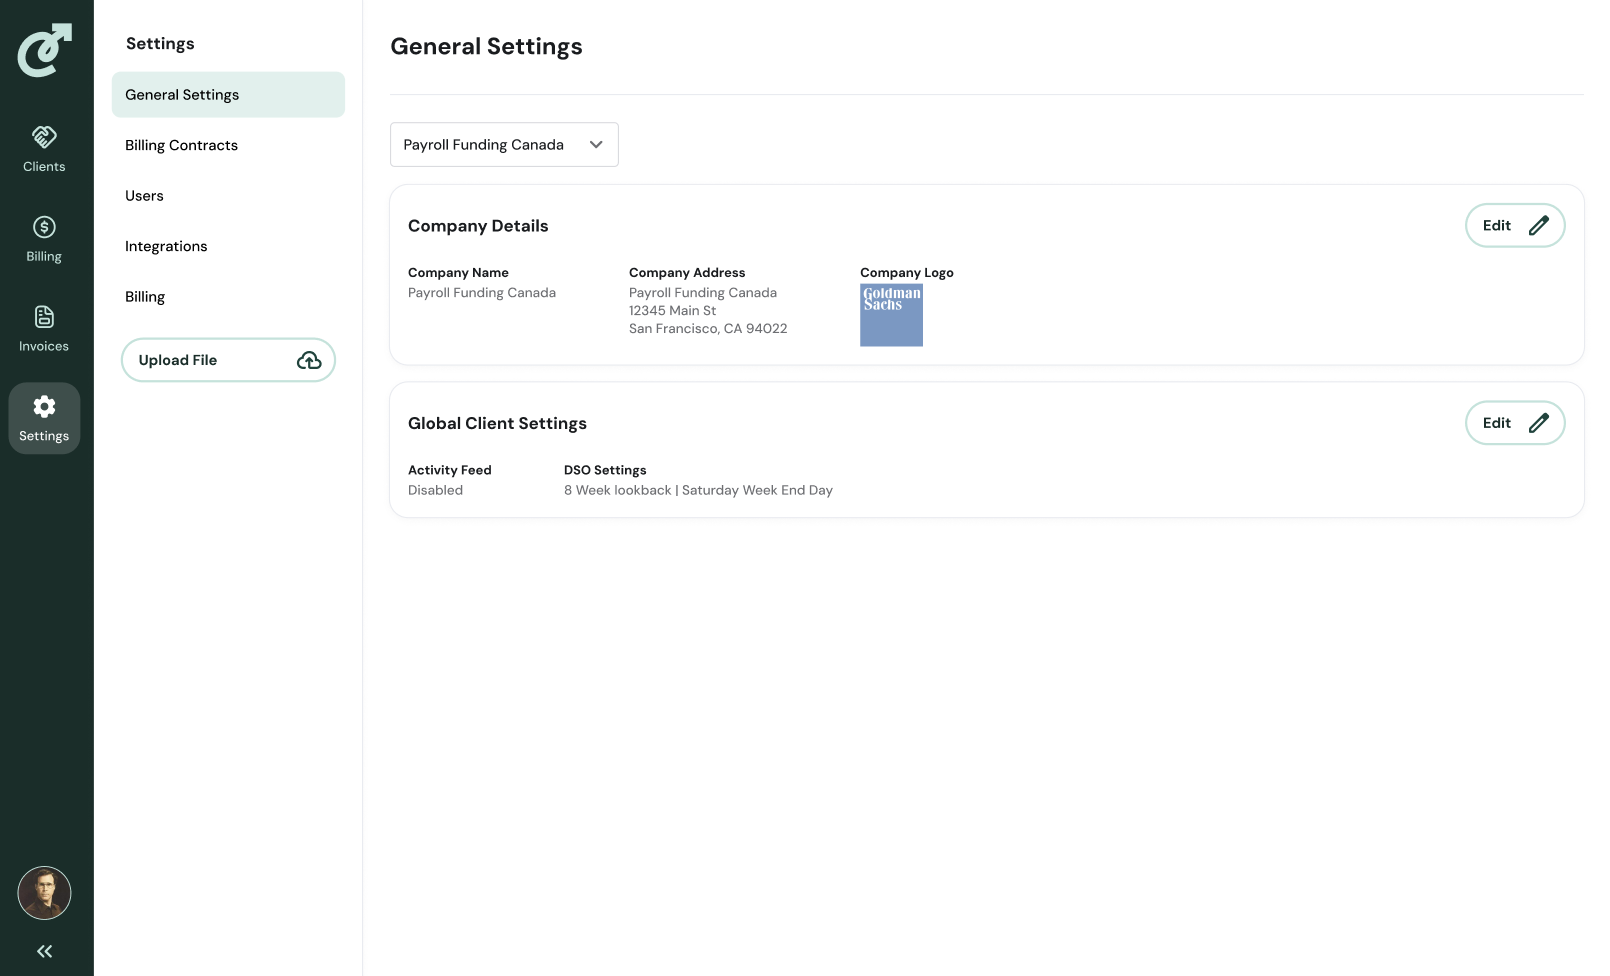Screen dimensions: 1610x976
Task: Click the Goldman Sachs company logo thumbnail
Action: point(891,315)
